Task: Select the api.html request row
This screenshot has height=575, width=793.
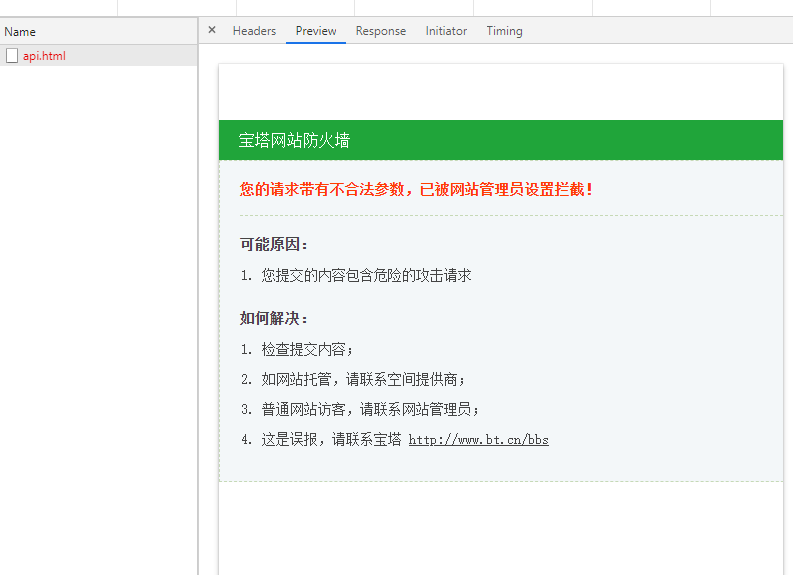Action: (99, 56)
